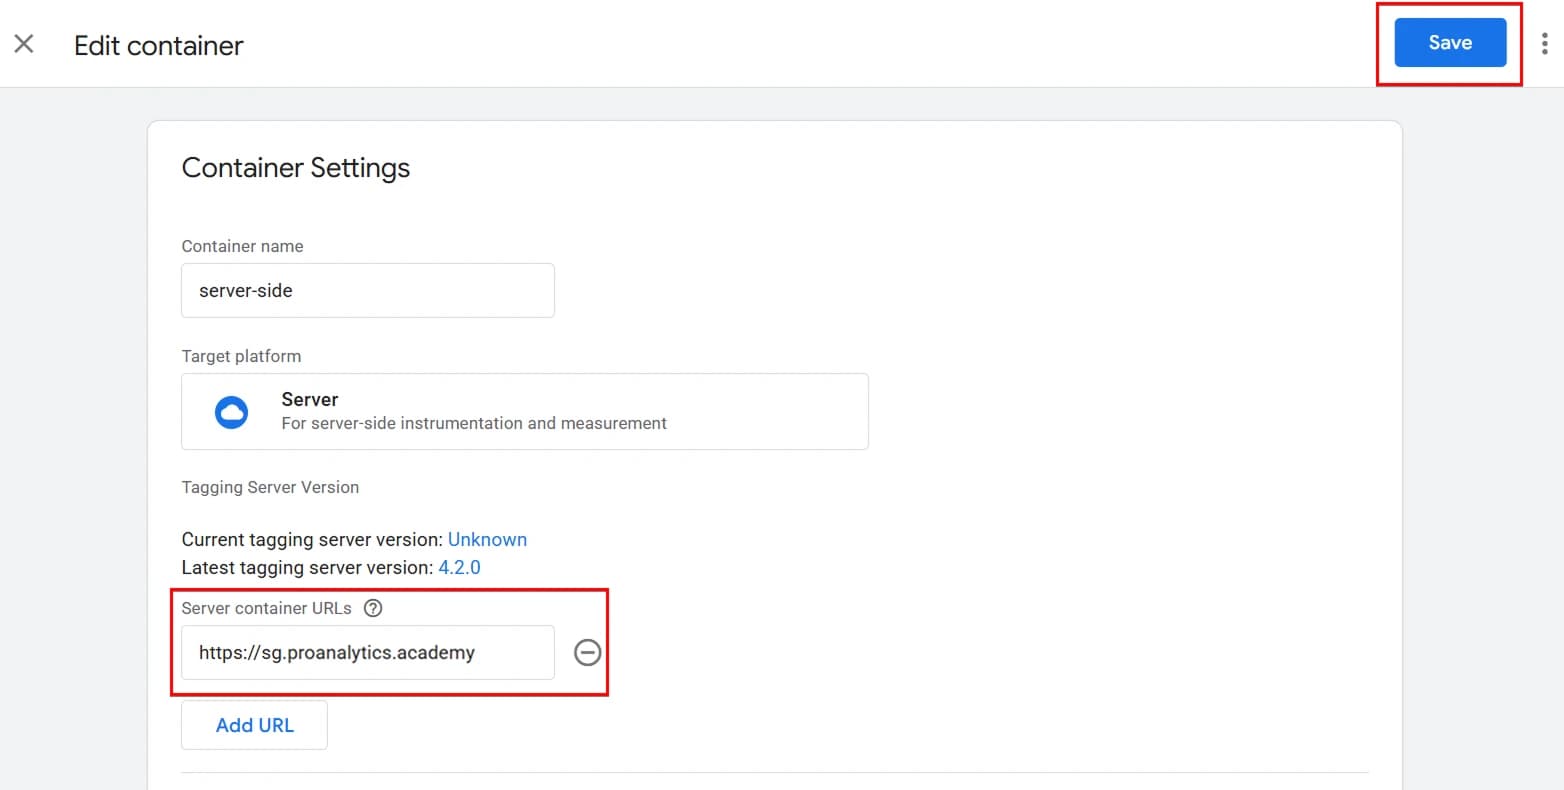Open the overflow menu to the right of Save
The image size is (1564, 790).
[1545, 43]
